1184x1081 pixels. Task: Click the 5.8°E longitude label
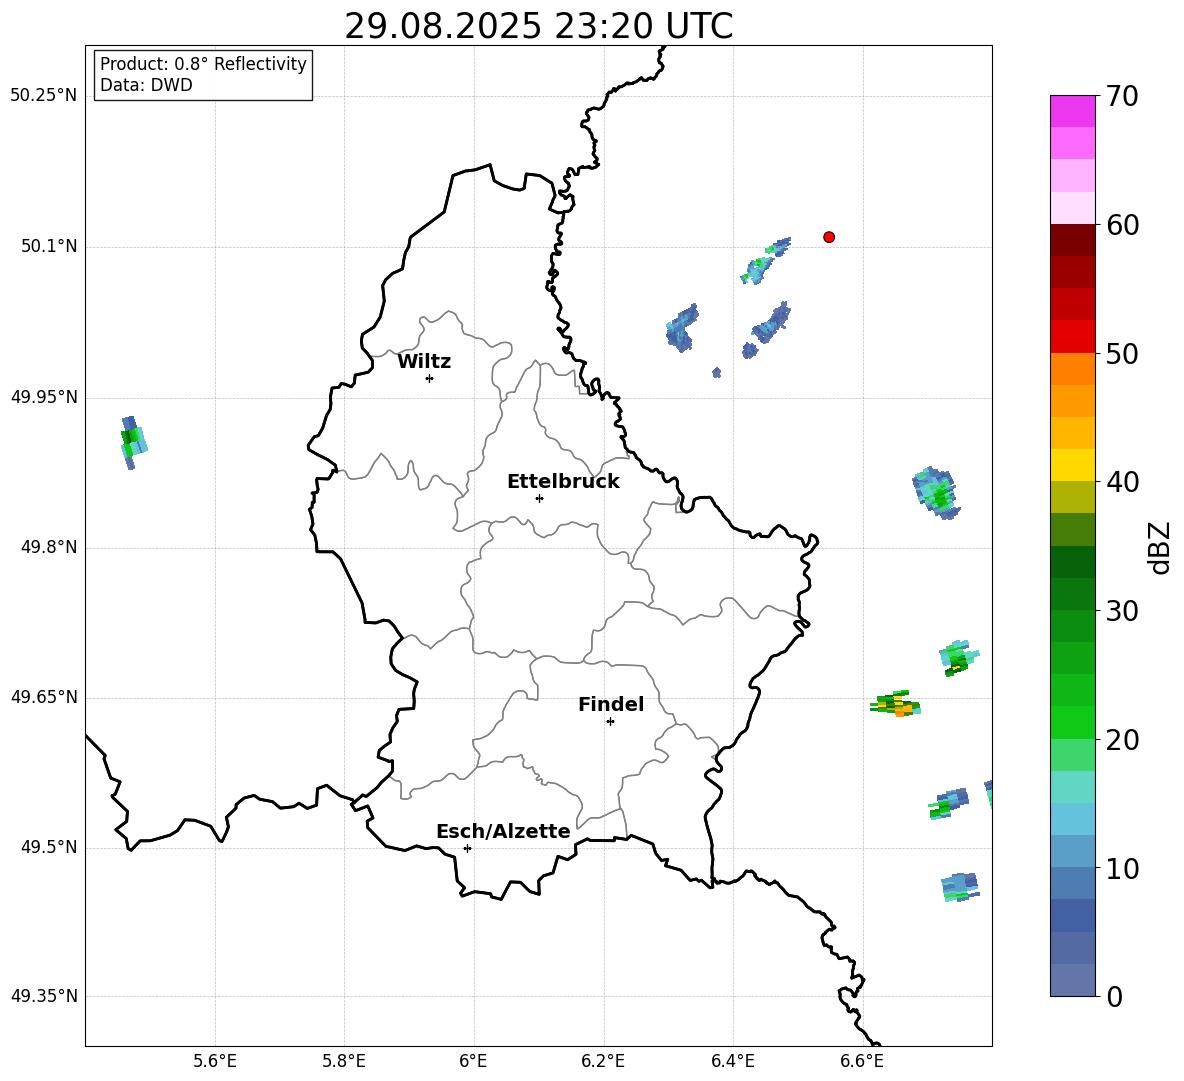tap(344, 1061)
